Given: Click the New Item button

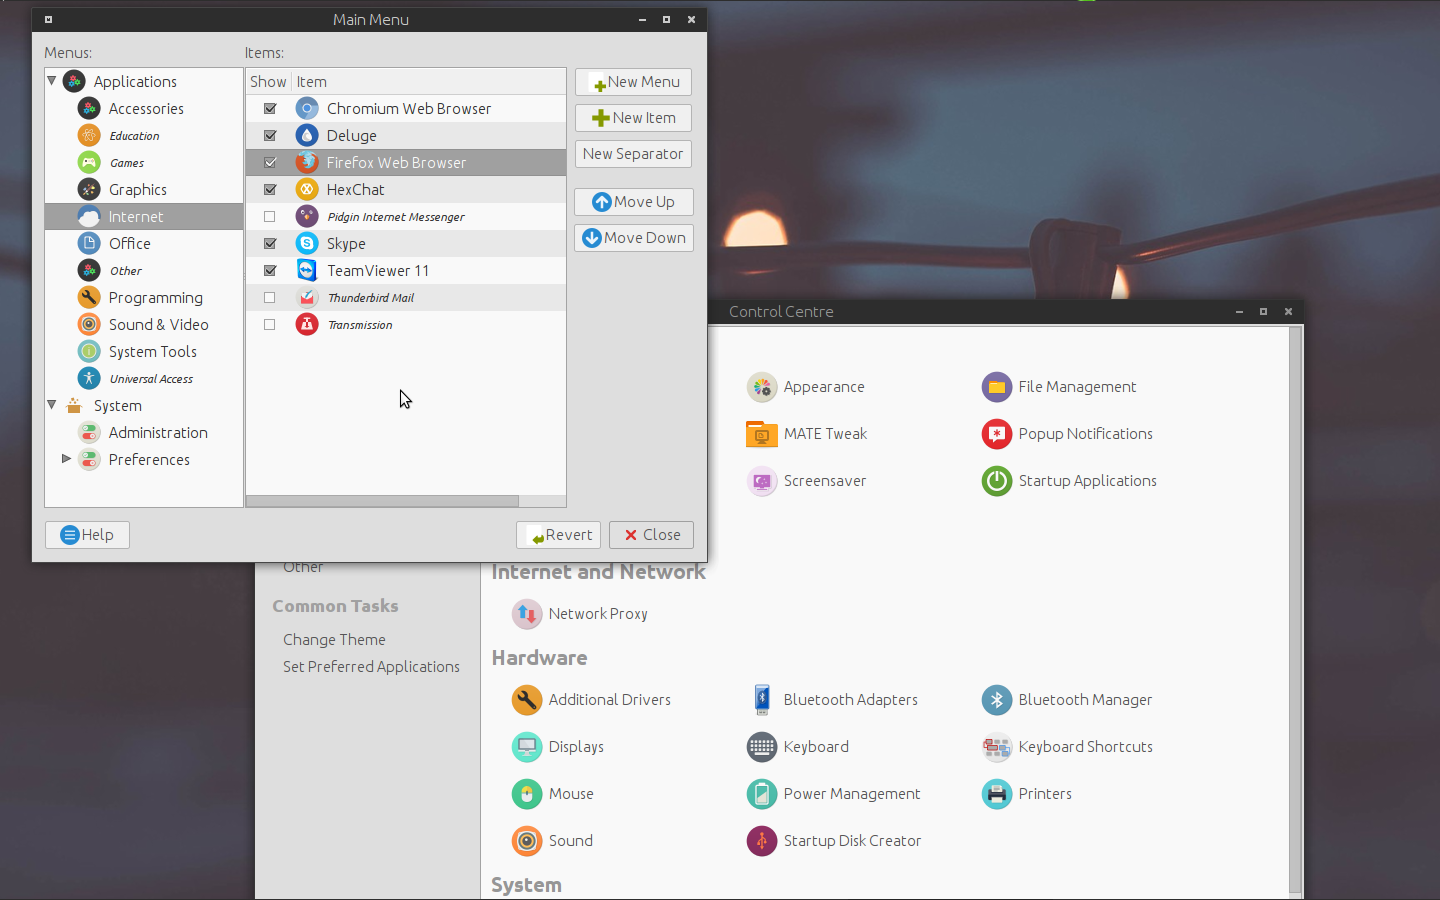Looking at the screenshot, I should pyautogui.click(x=633, y=118).
